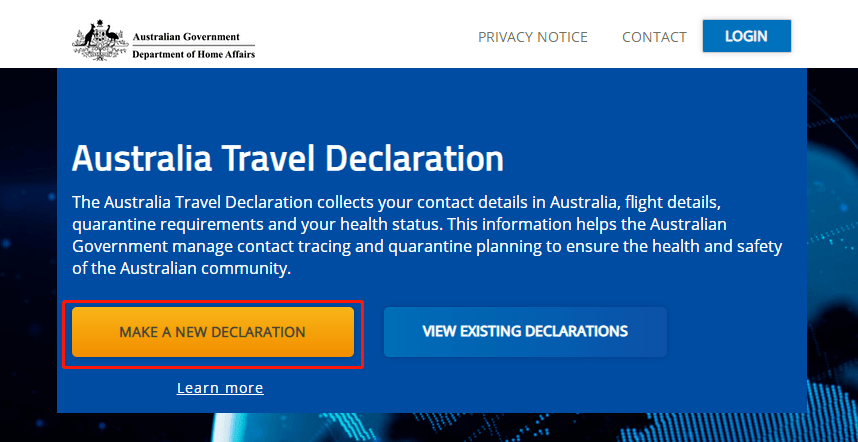Click 'quarantine requirements' phrase in the paragraph
The width and height of the screenshot is (858, 442).
(x=163, y=225)
